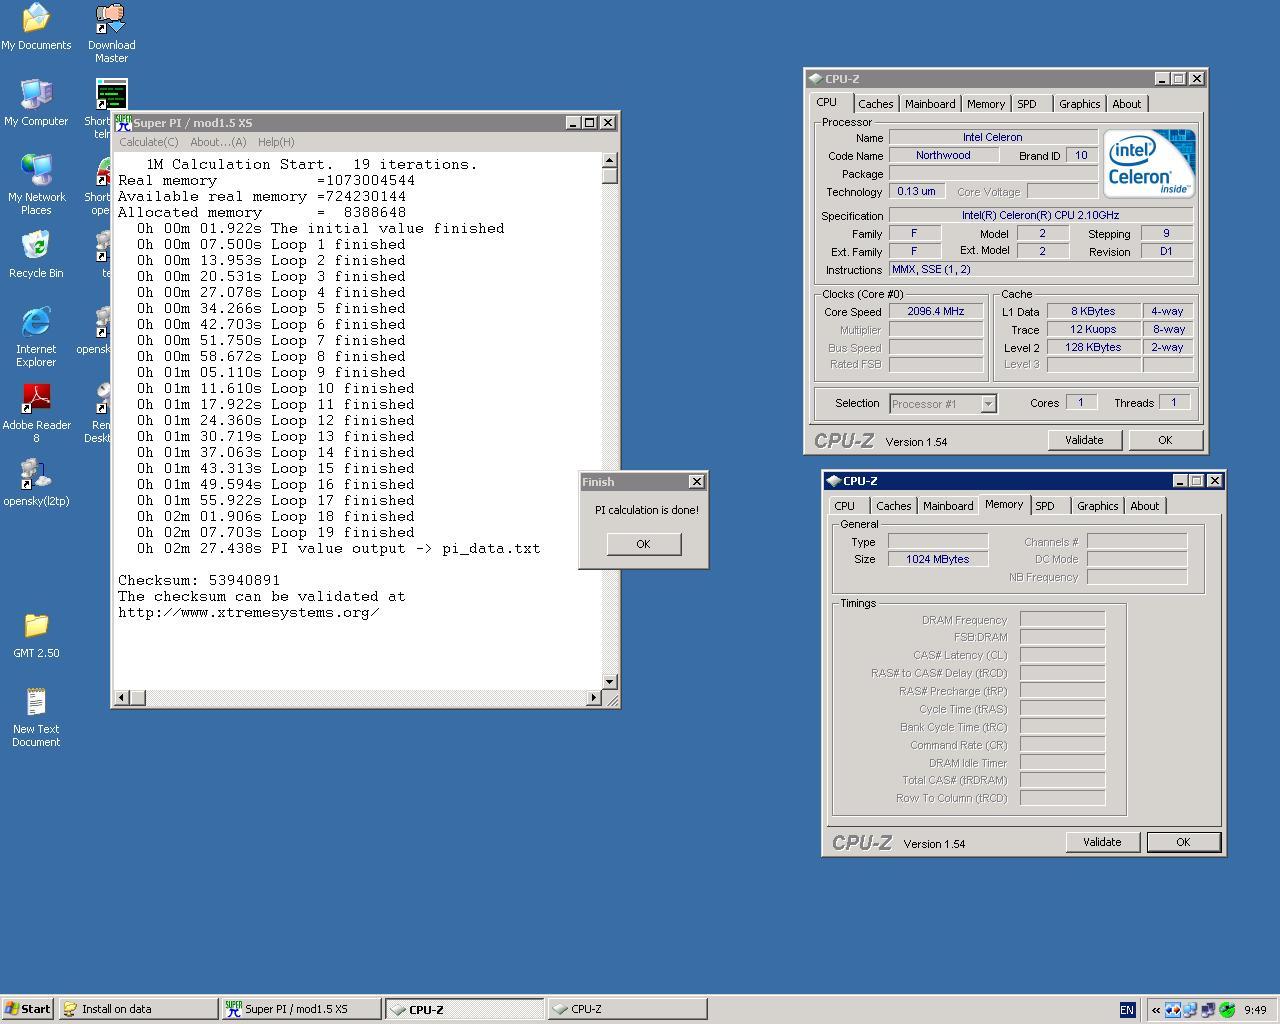1280x1024 pixels.
Task: Click the Super PI title bar icon
Action: tap(123, 122)
